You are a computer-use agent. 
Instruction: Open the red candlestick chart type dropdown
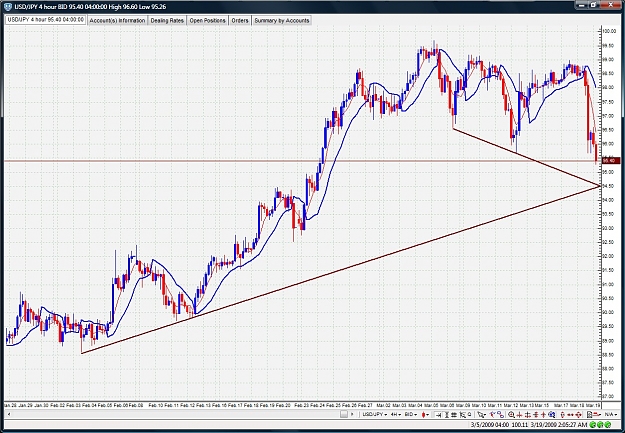(x=425, y=415)
